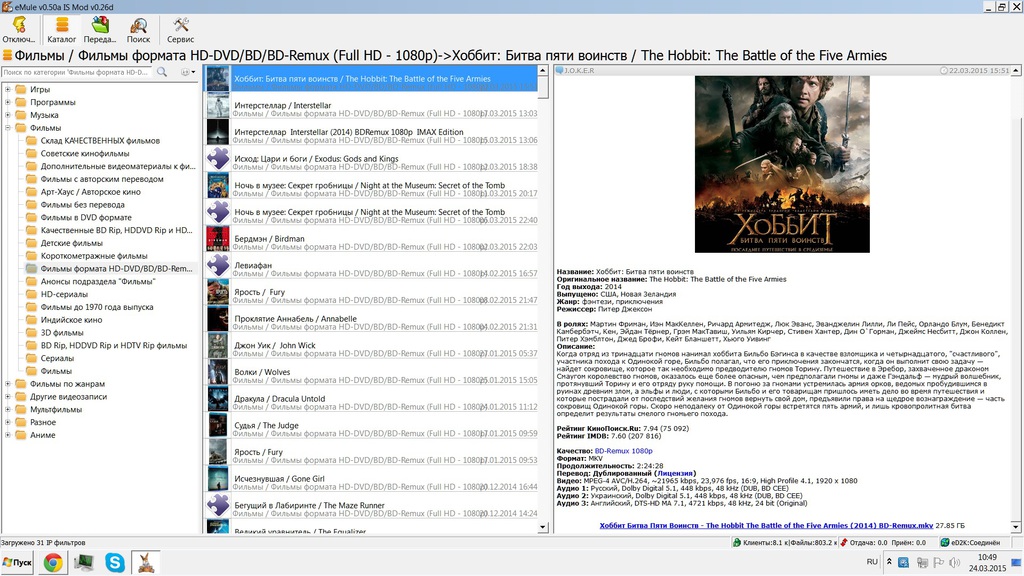Open the BD-Remux 1080p quality link
The height and width of the screenshot is (576, 1024).
pyautogui.click(x=623, y=451)
